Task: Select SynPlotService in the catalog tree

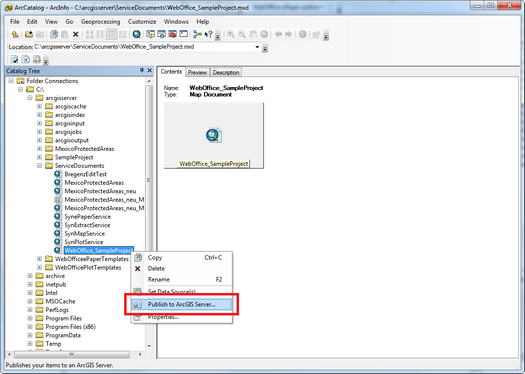Action: [x=84, y=242]
